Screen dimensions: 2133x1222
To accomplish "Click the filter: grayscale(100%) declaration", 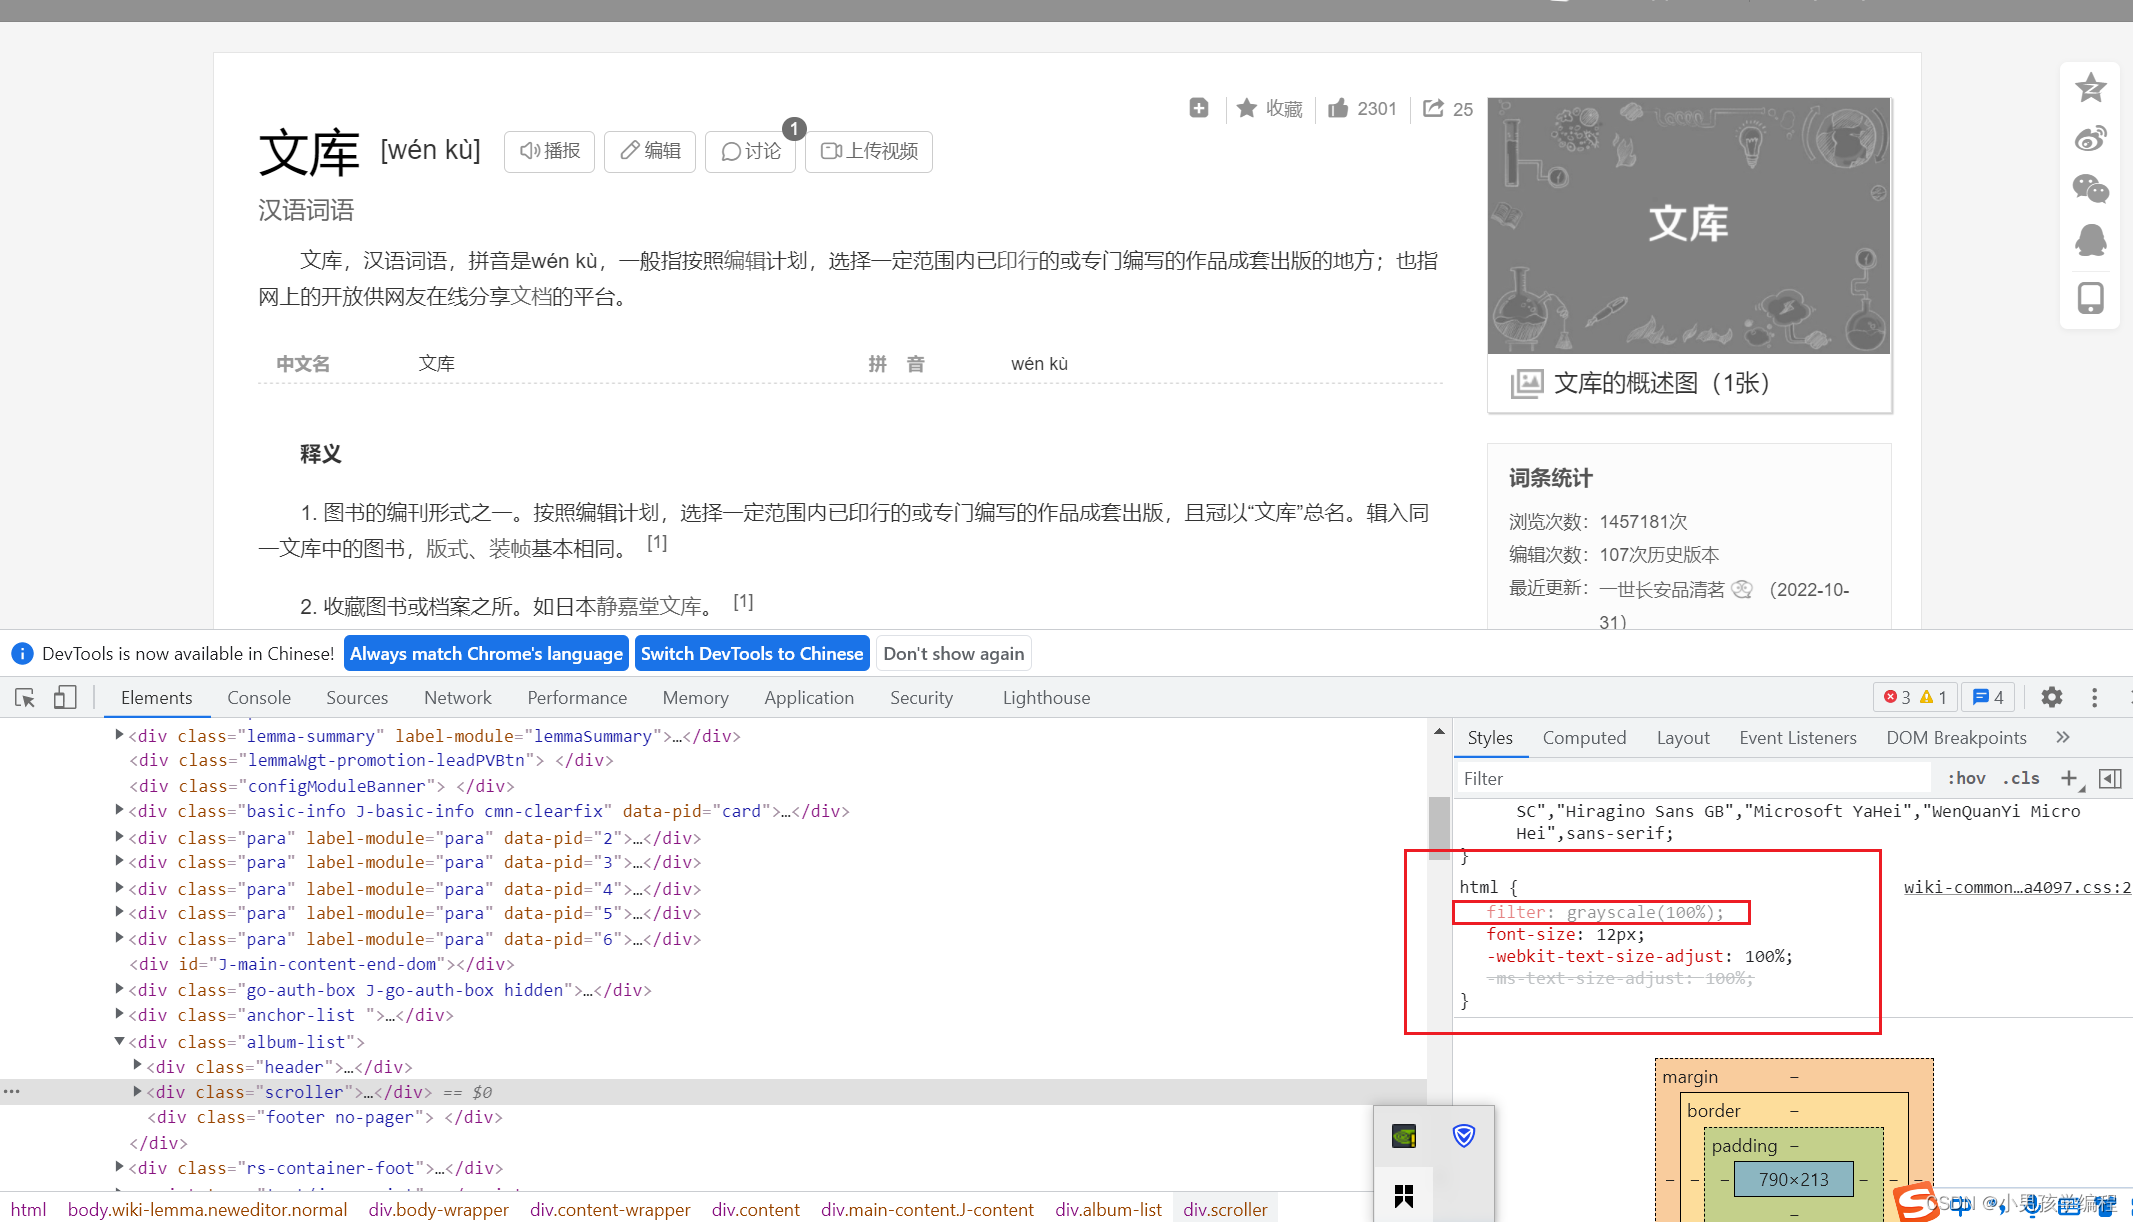I will coord(1605,912).
